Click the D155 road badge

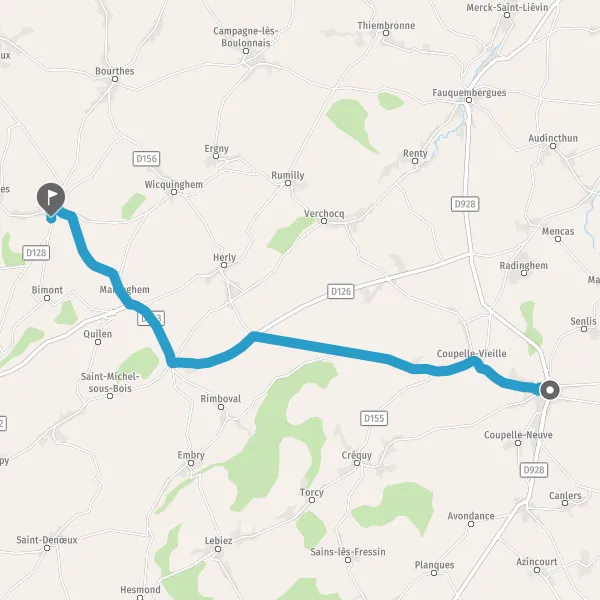click(x=374, y=418)
